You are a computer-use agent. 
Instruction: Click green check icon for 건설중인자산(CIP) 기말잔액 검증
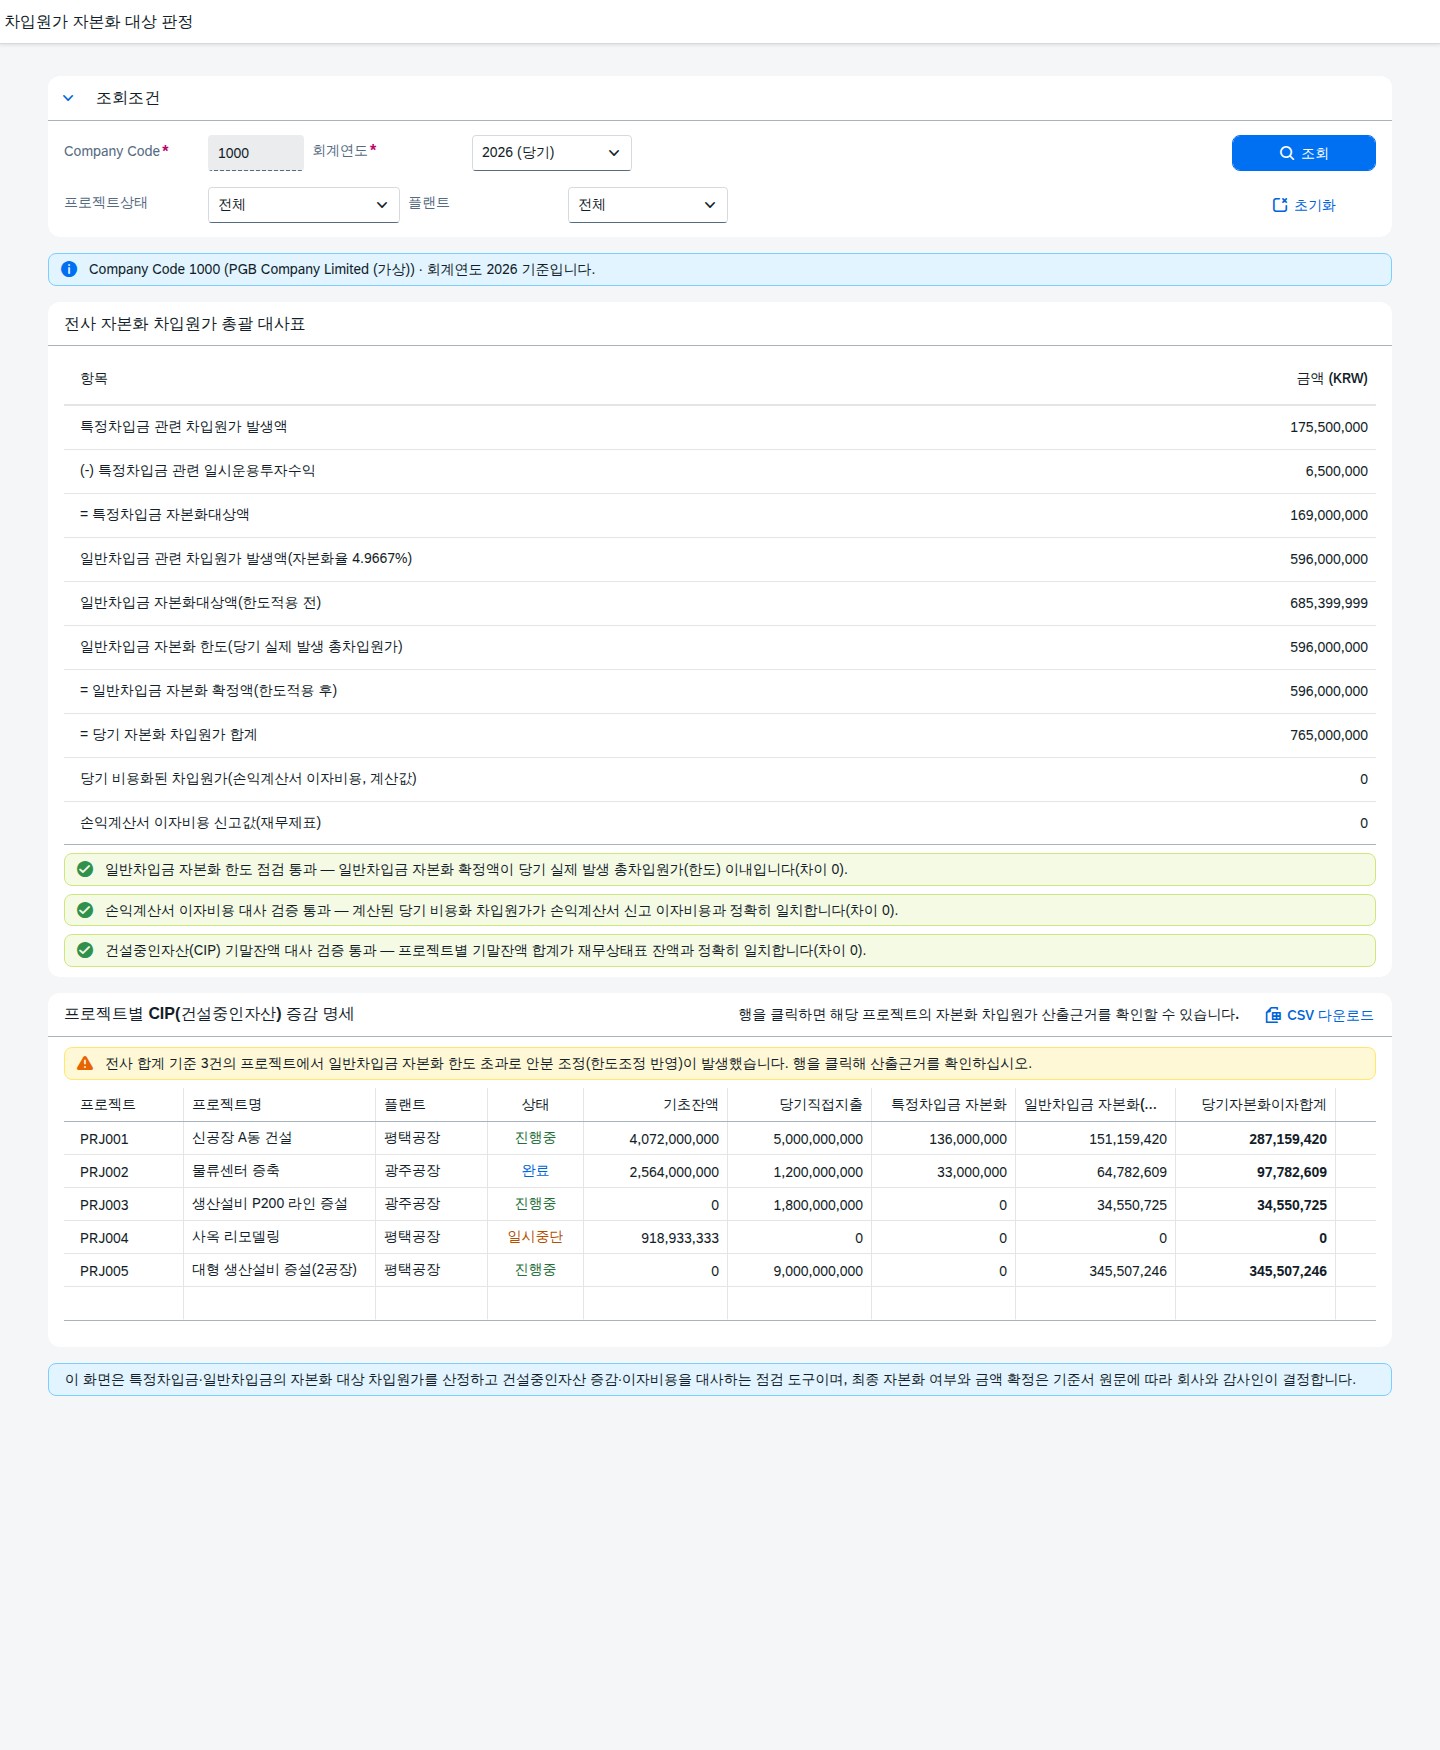tap(85, 950)
